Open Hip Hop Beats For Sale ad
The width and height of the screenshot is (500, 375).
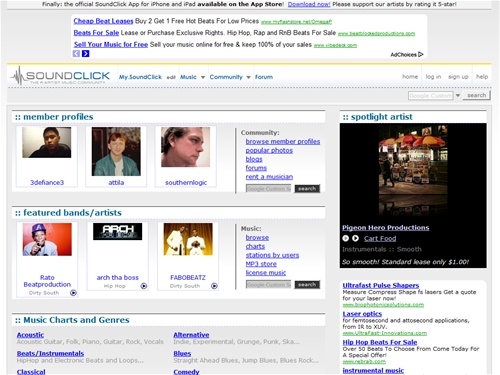click(380, 342)
